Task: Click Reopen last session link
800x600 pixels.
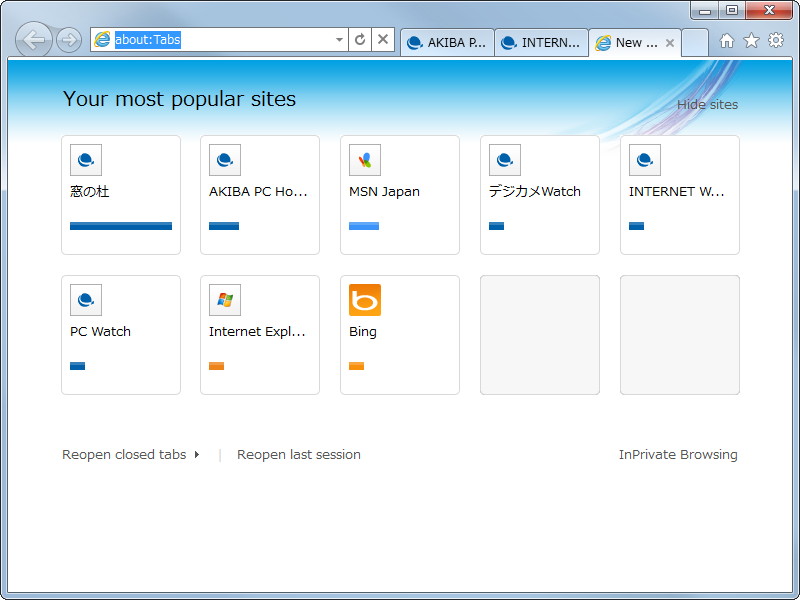Action: point(298,455)
